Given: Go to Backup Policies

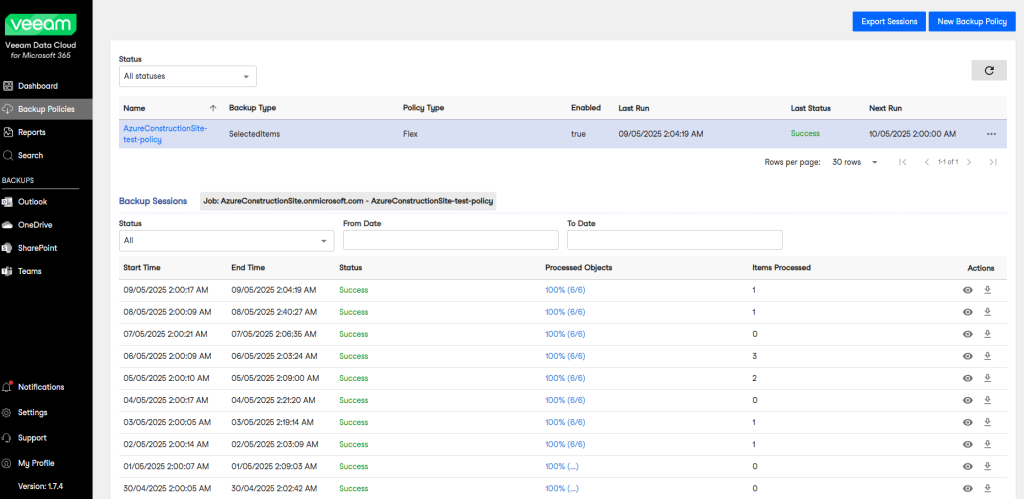Looking at the screenshot, I should (x=46, y=109).
